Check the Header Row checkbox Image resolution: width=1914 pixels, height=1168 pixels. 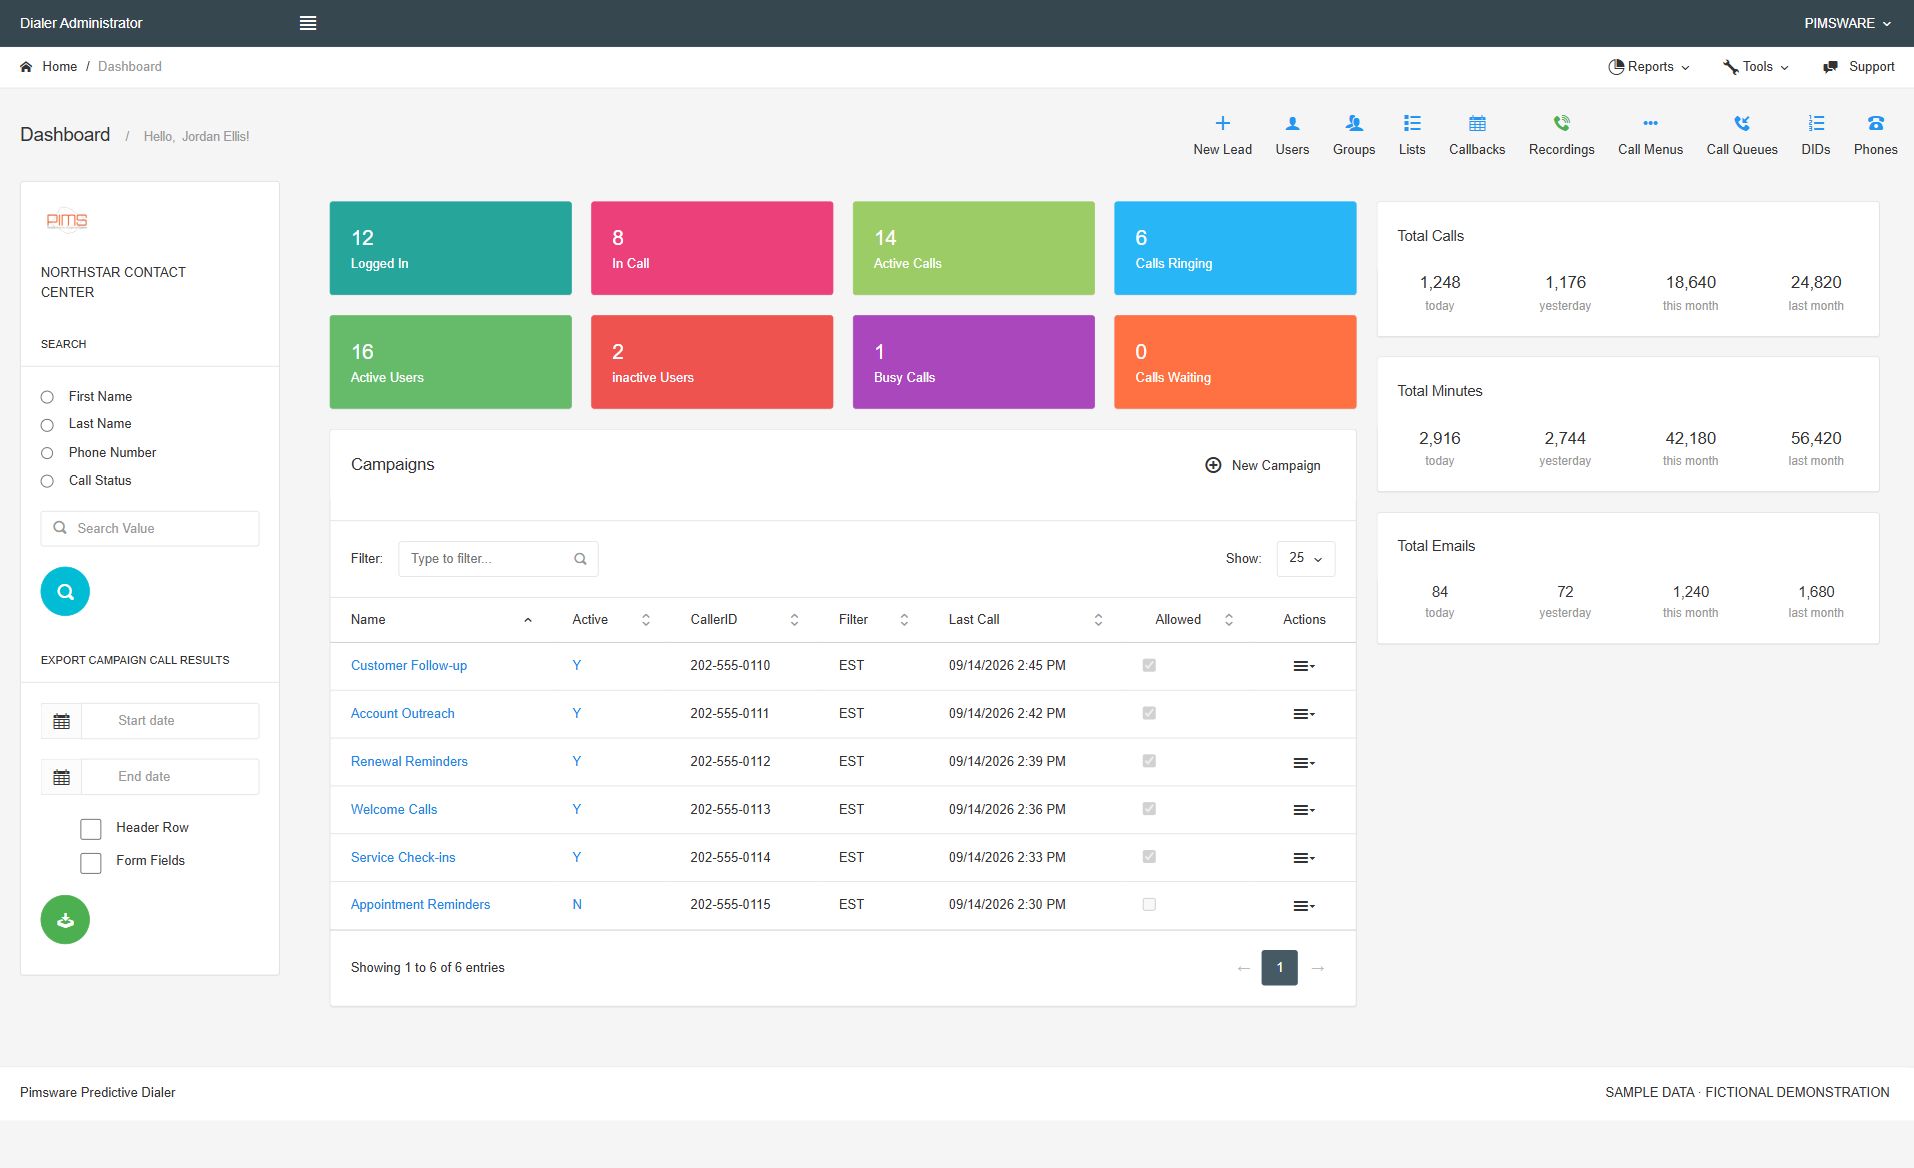(91, 829)
